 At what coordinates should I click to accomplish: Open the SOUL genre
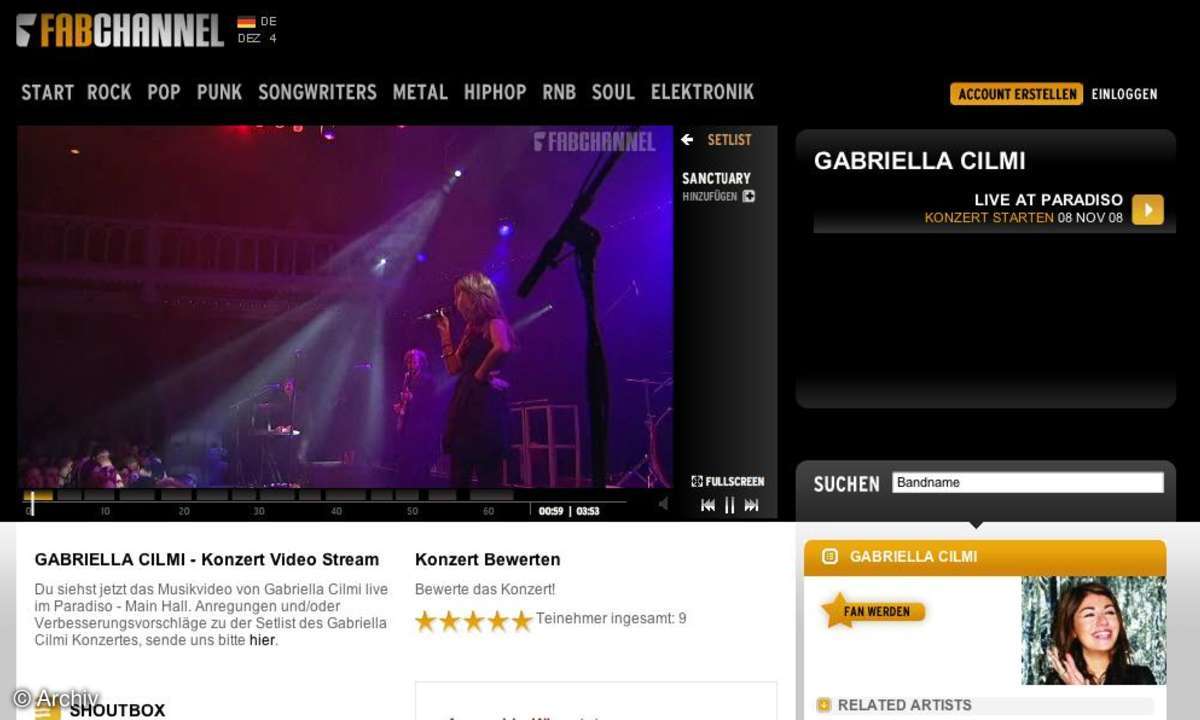613,92
